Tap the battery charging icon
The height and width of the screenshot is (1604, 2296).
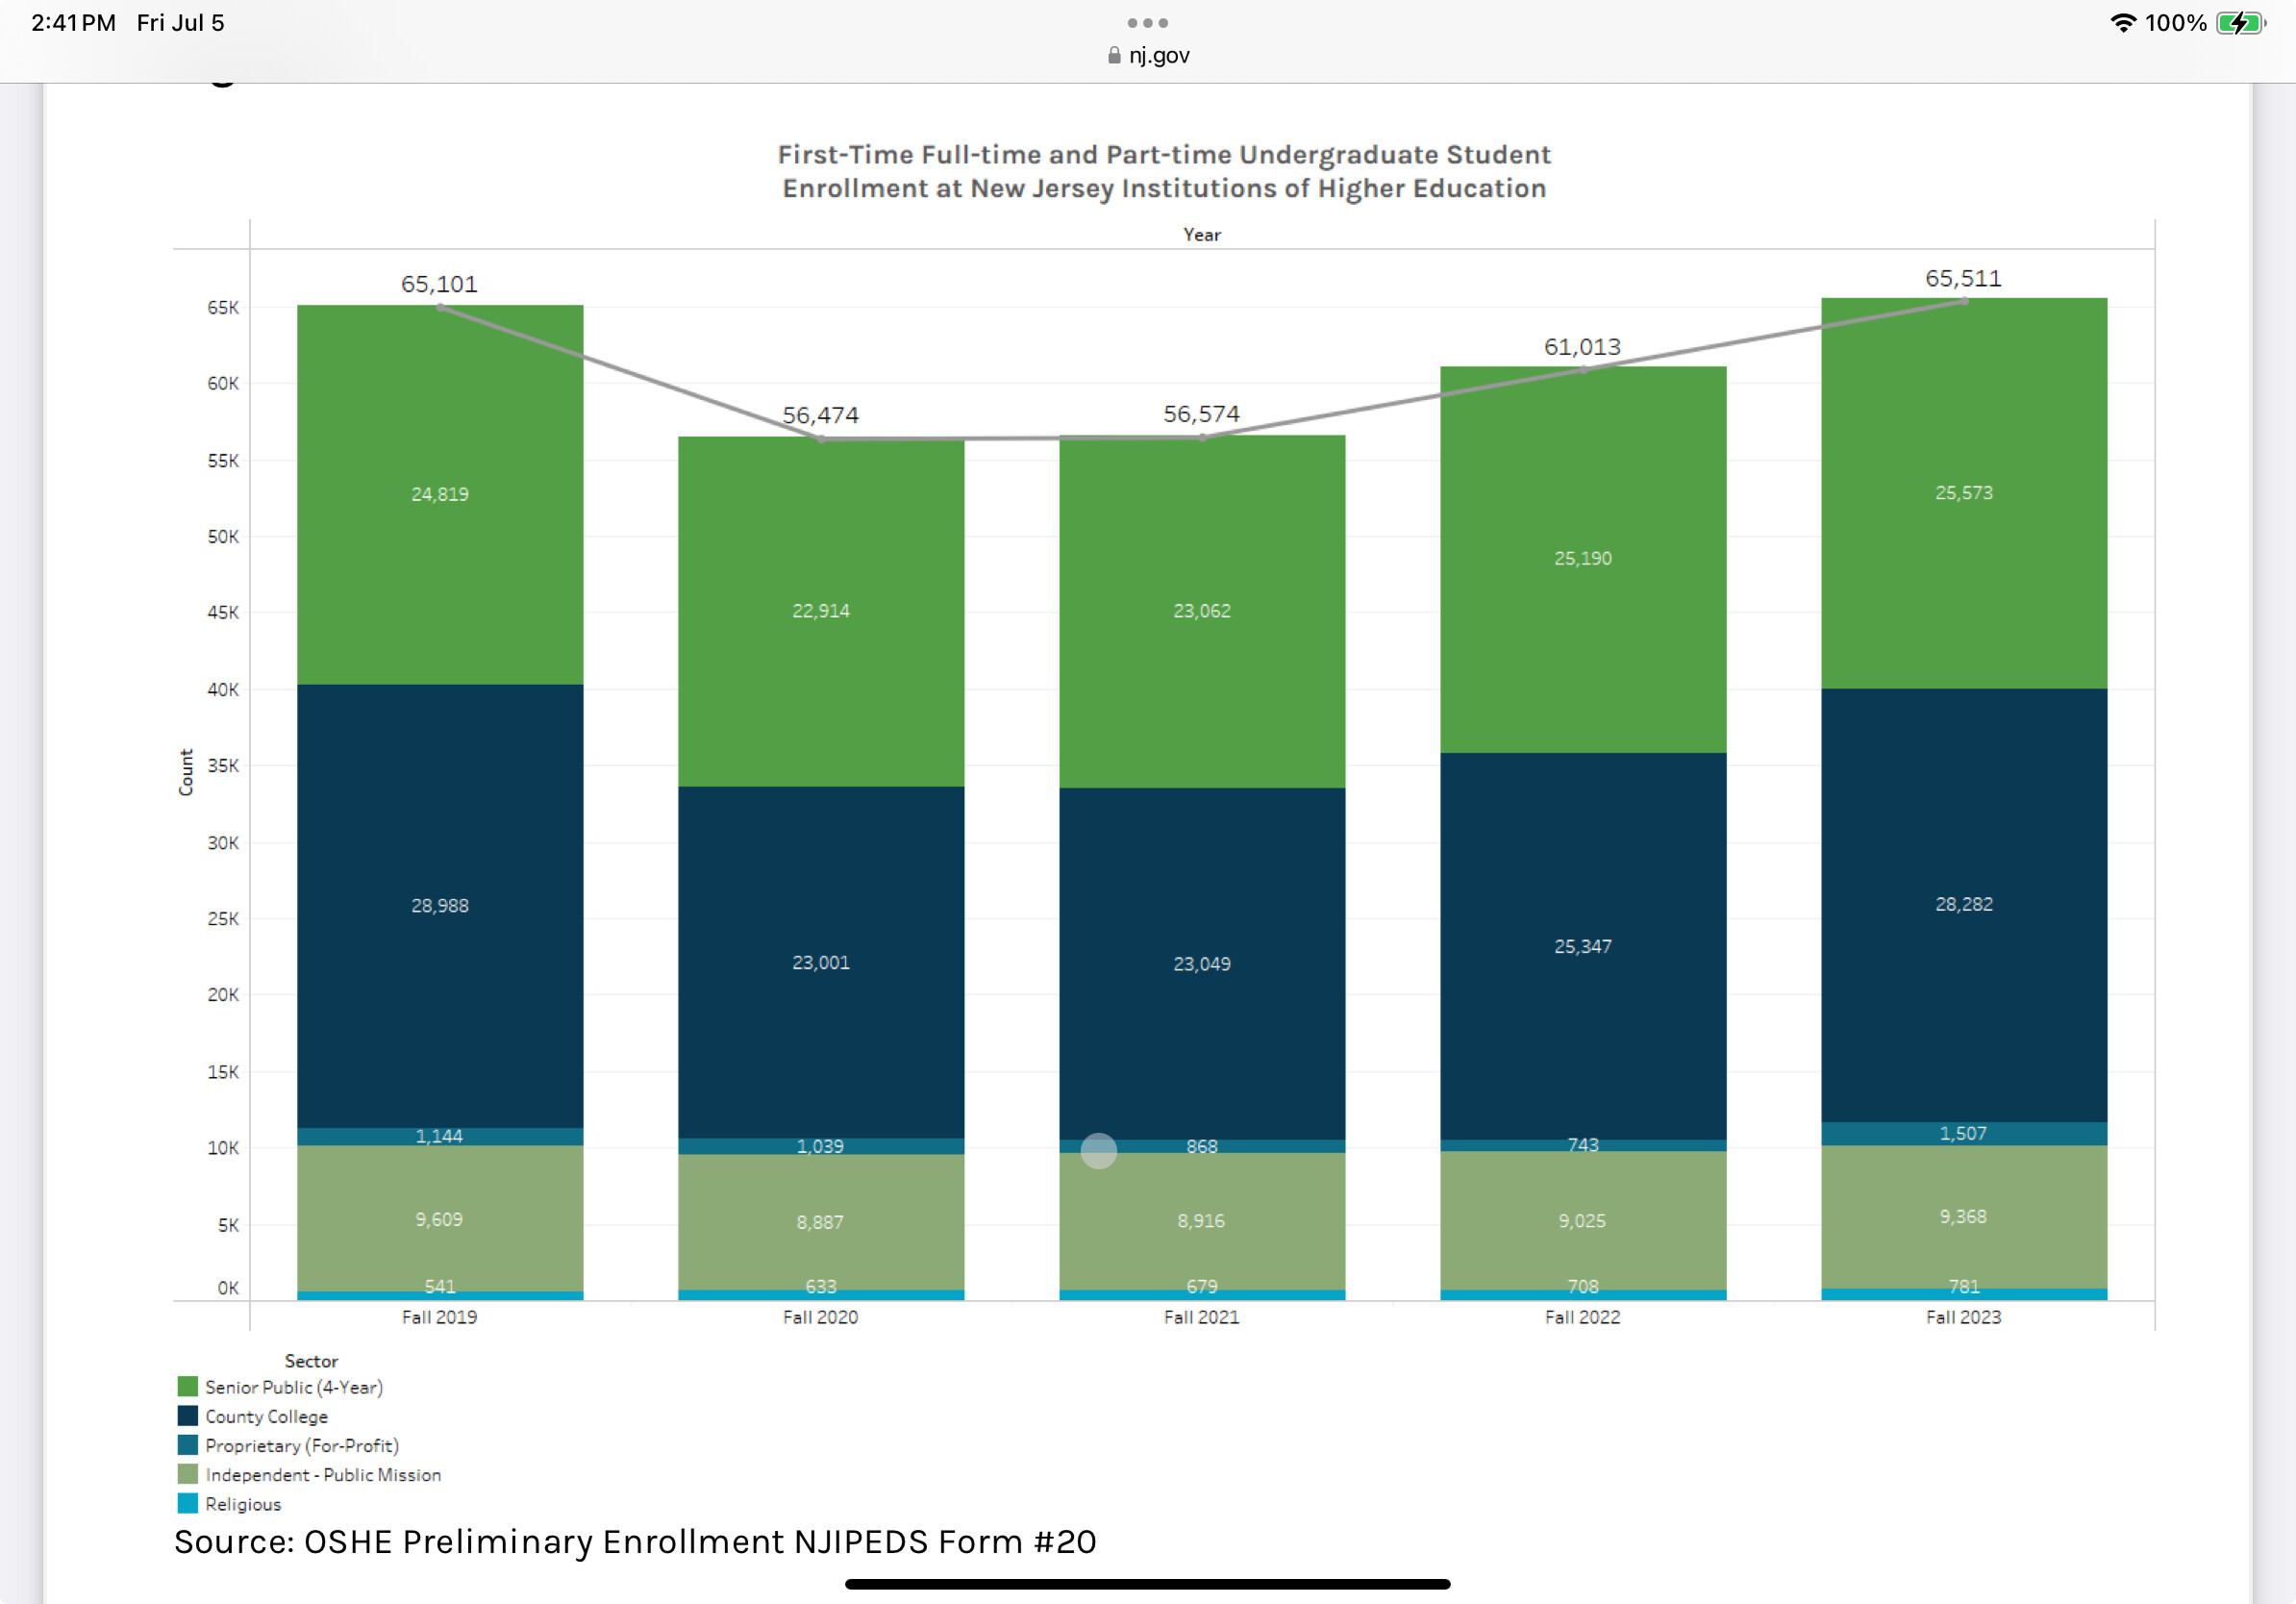[2240, 22]
